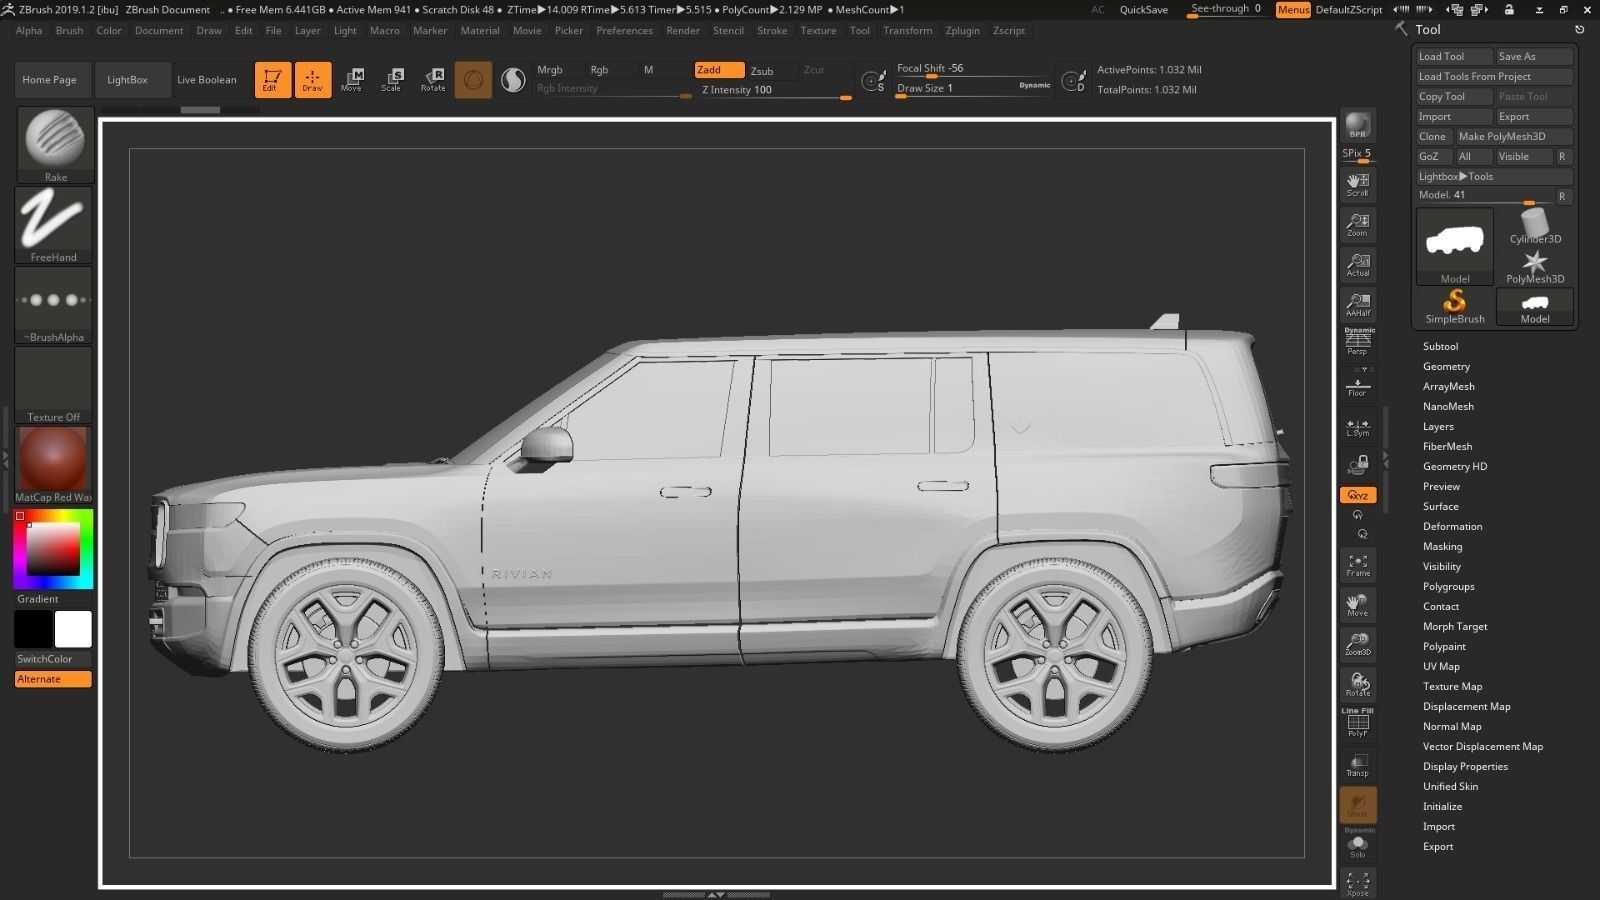Expand the Polygroups section
Image resolution: width=1600 pixels, height=900 pixels.
[1448, 586]
